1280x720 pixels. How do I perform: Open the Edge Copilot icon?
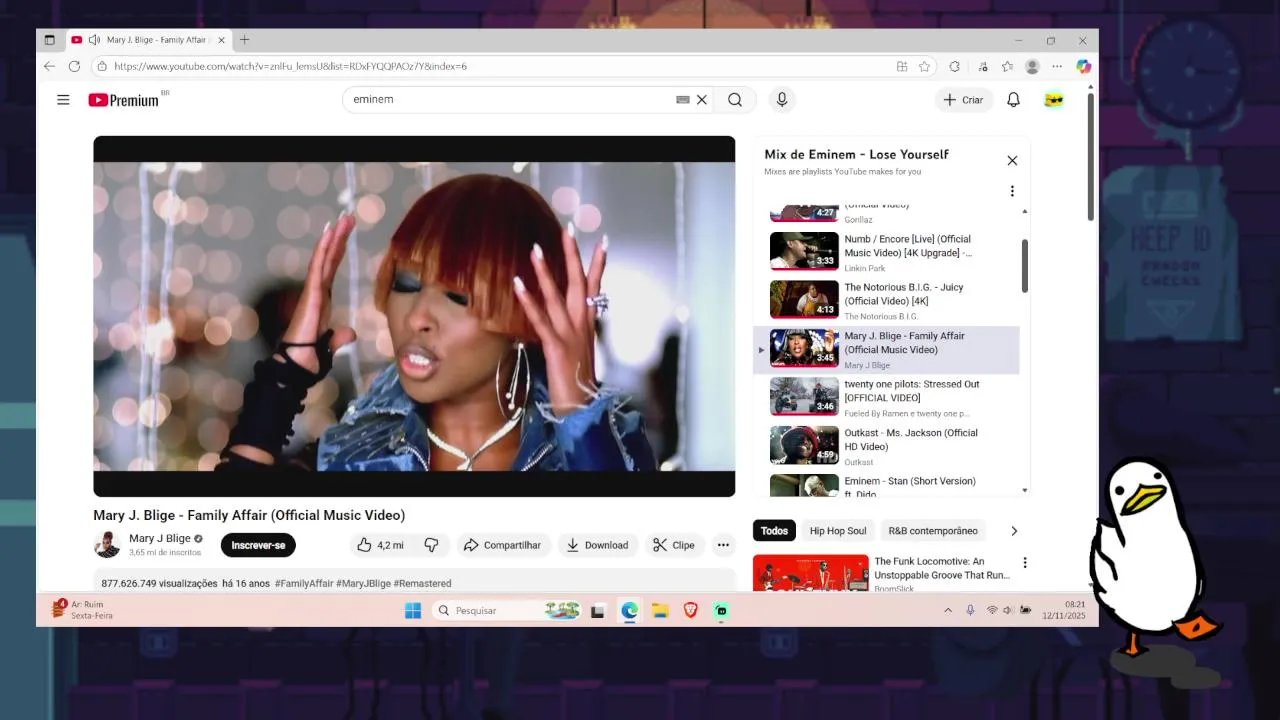coord(1083,66)
